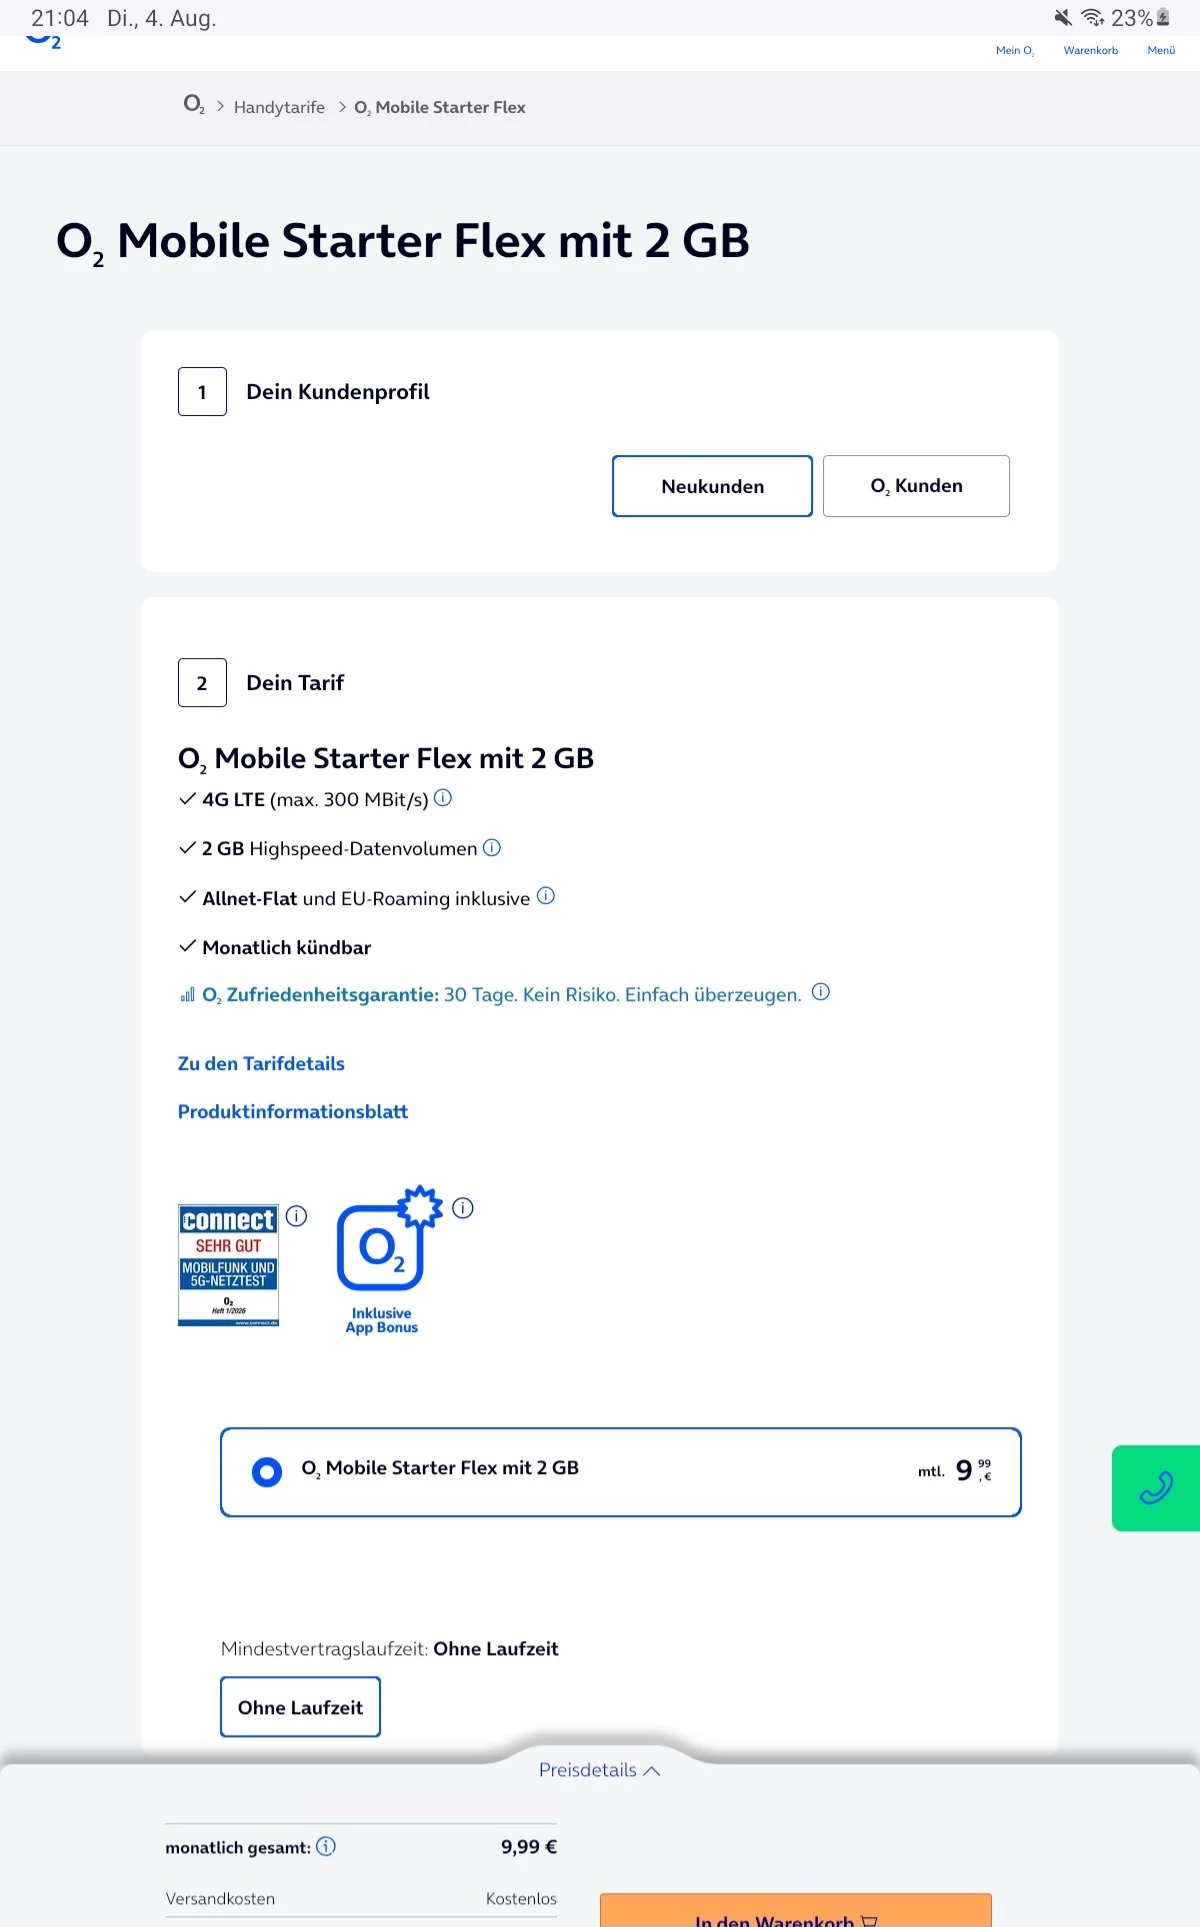
Task: Choose Ohne Laufzeit contract term
Action: (300, 1707)
